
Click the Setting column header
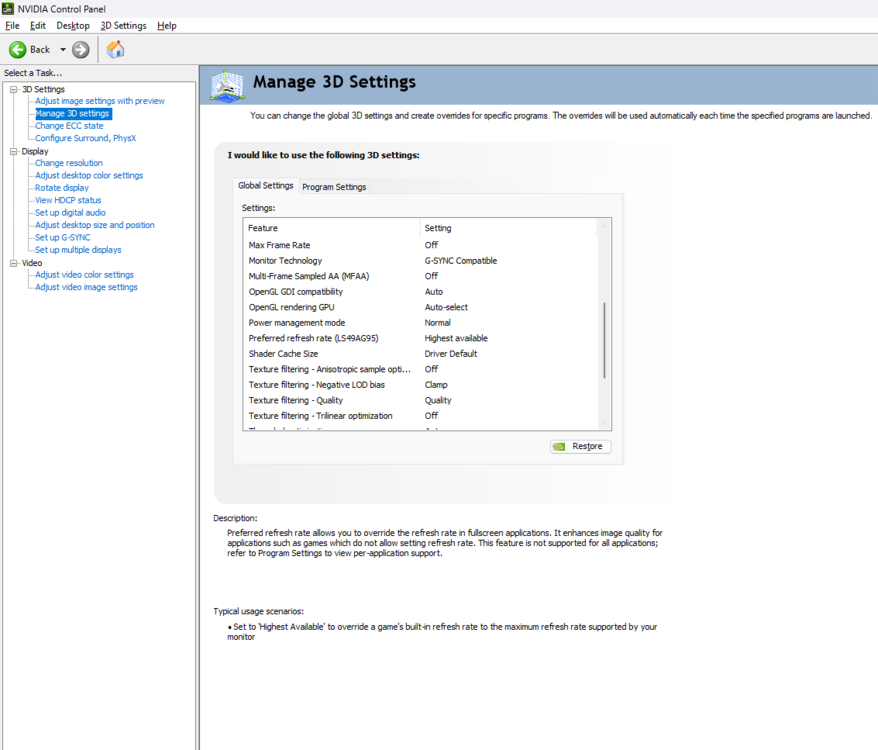(x=508, y=229)
